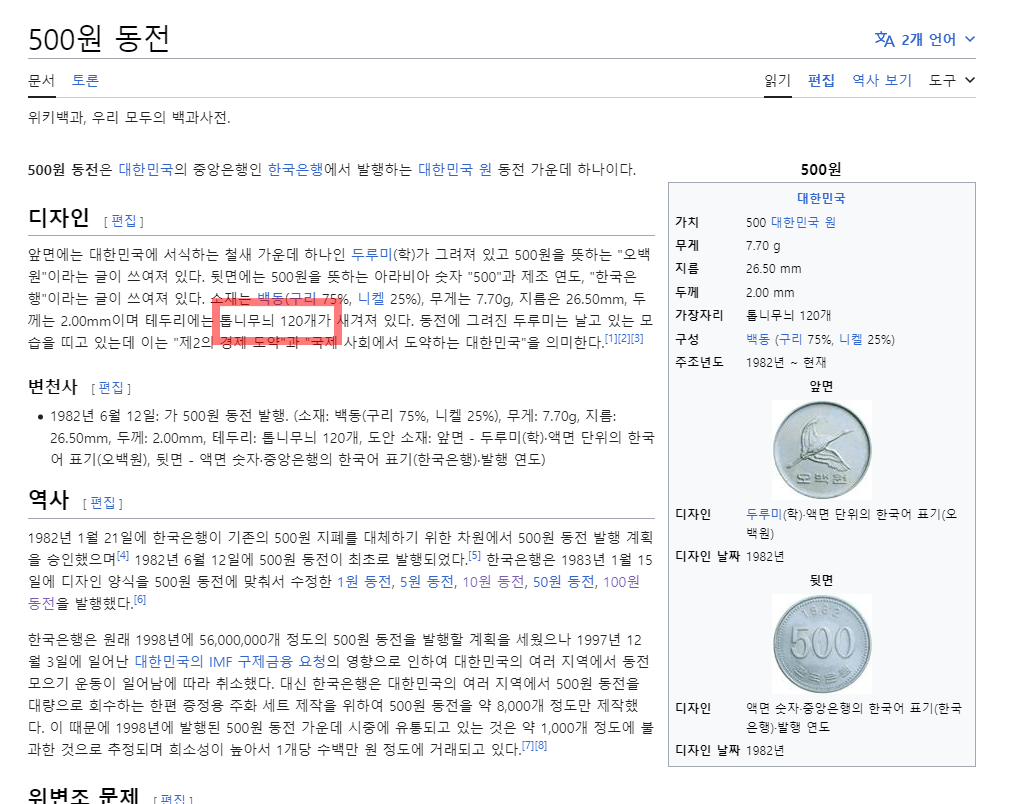View the coin front (앞면) image

click(822, 450)
